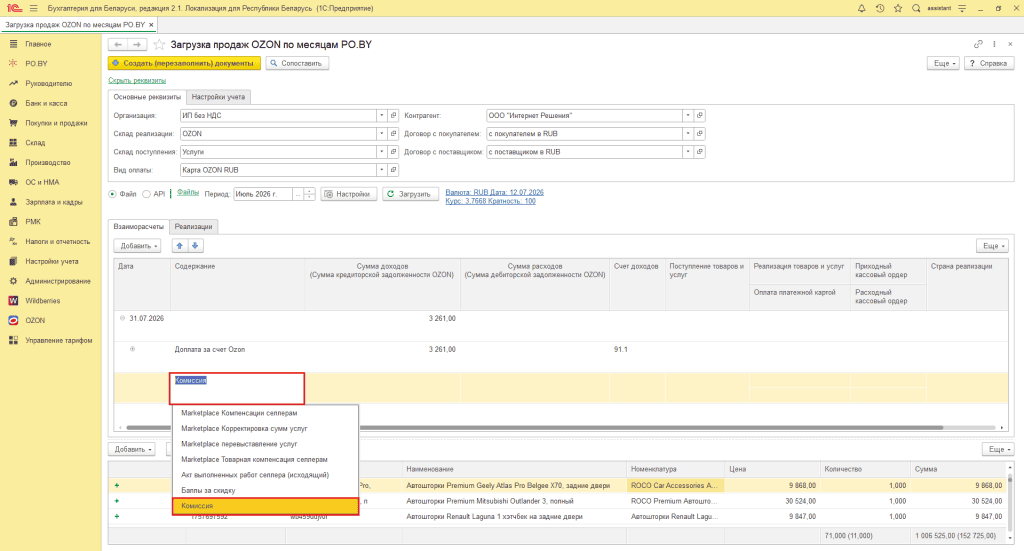
Task: Switch to Основные реквизиты tab
Action: 147,97
